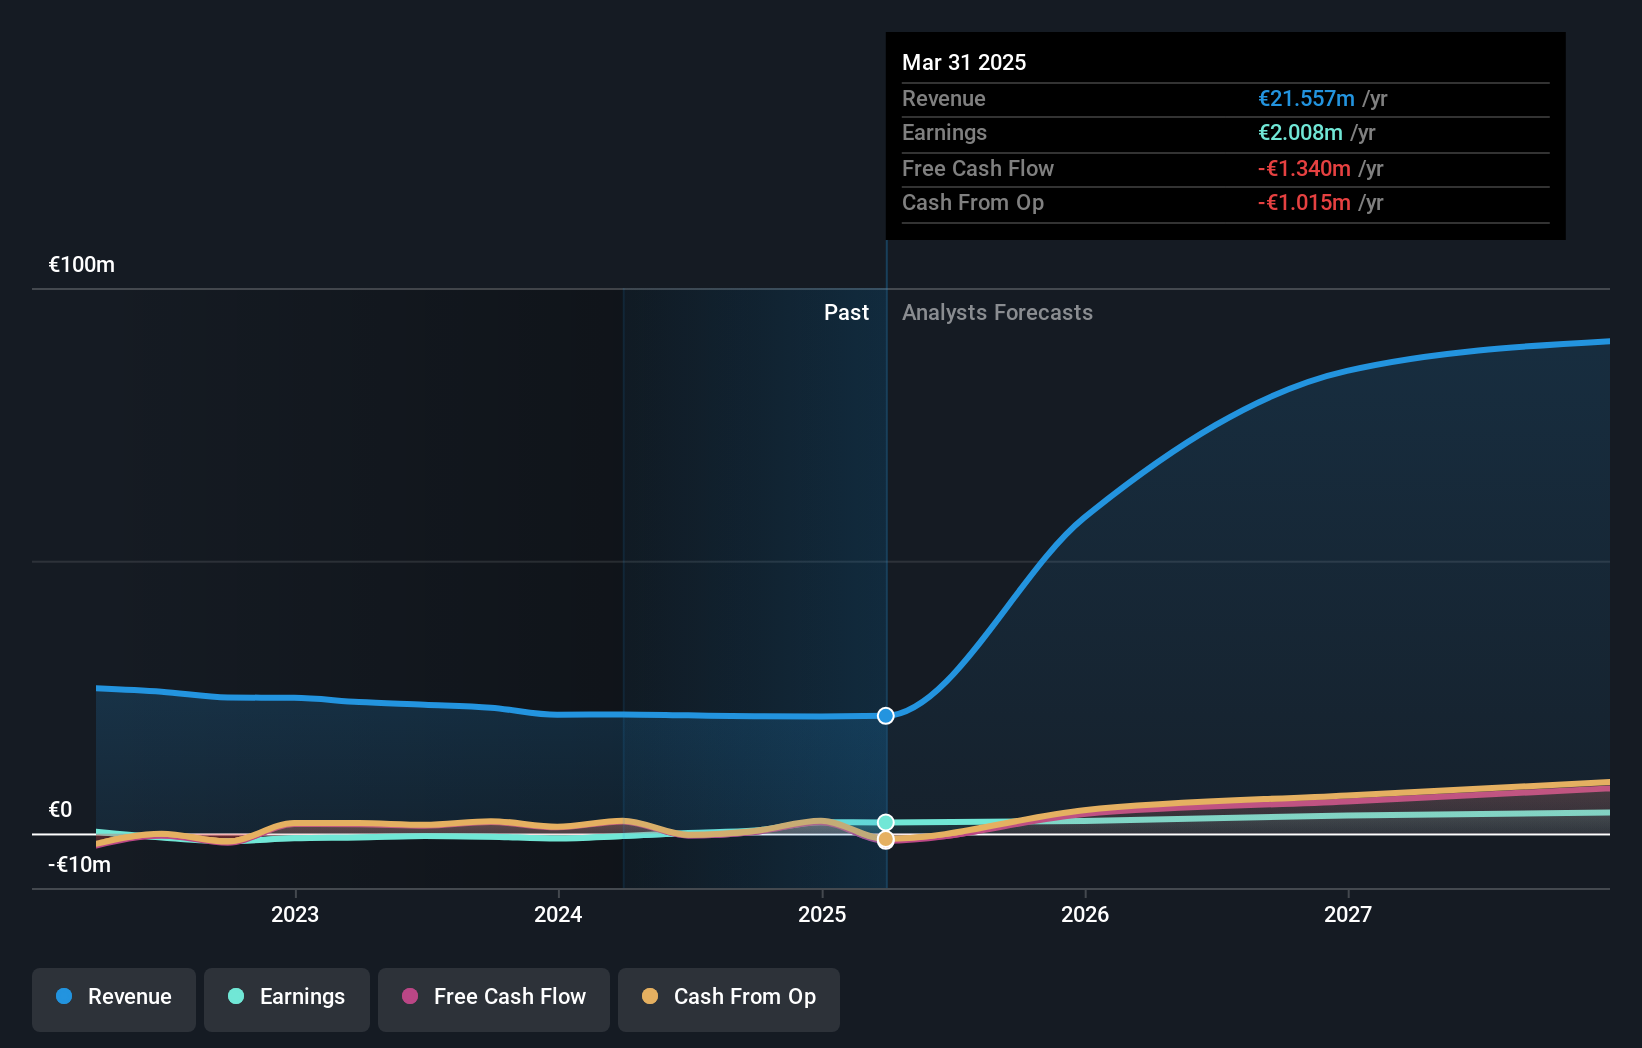Select the 2027 x-axis label
The image size is (1642, 1048).
[x=1348, y=914]
